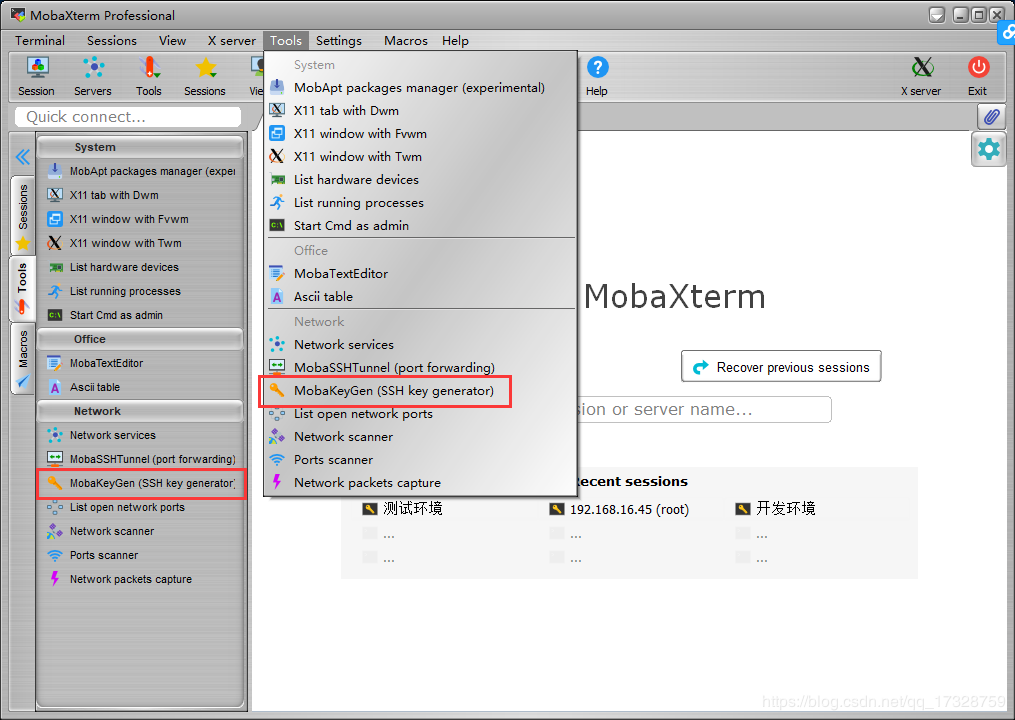Image resolution: width=1015 pixels, height=720 pixels.
Task: Click Network services icon in sidebar
Action: [55, 435]
